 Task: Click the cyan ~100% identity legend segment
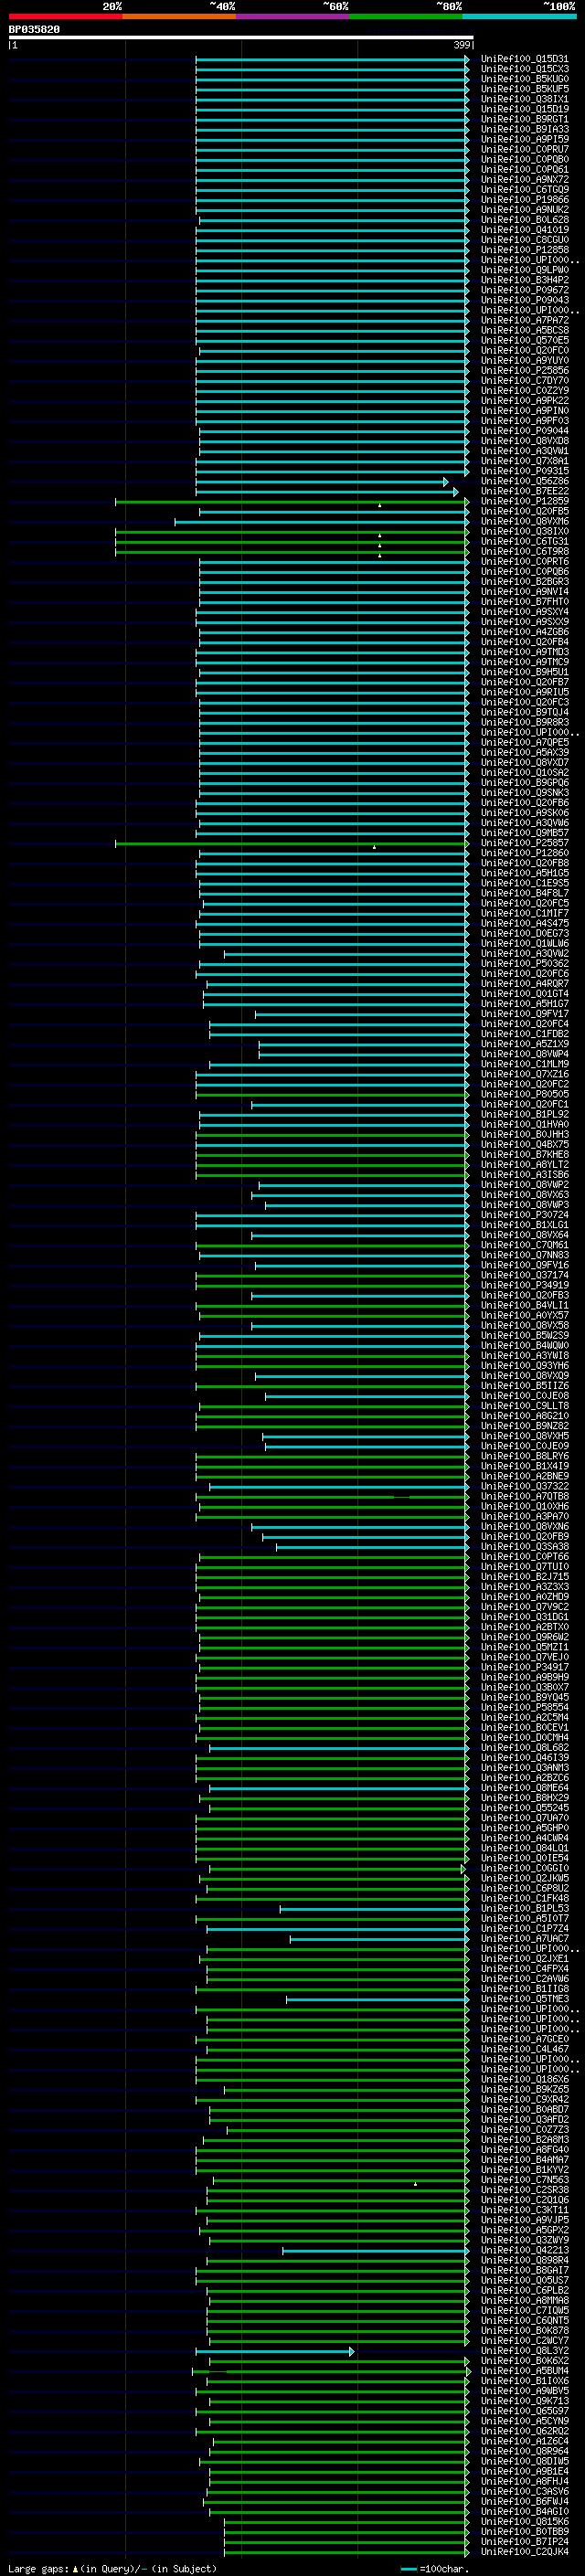click(519, 16)
